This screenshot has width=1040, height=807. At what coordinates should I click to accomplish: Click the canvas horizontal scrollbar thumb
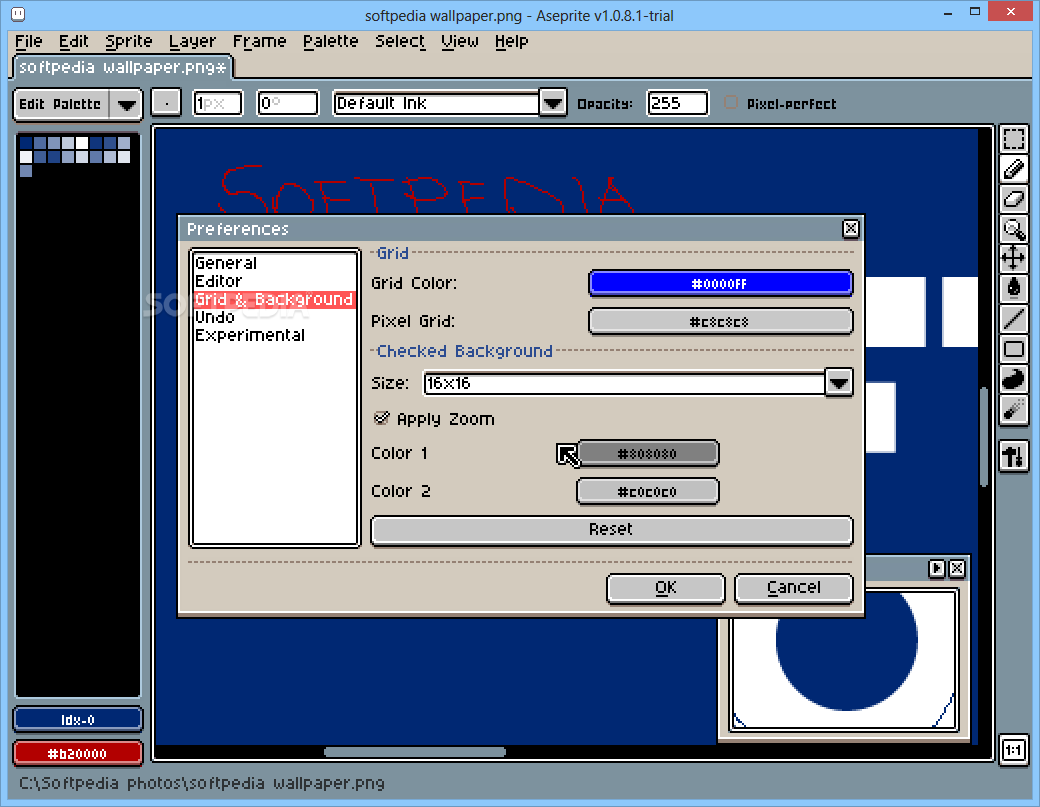coord(415,752)
